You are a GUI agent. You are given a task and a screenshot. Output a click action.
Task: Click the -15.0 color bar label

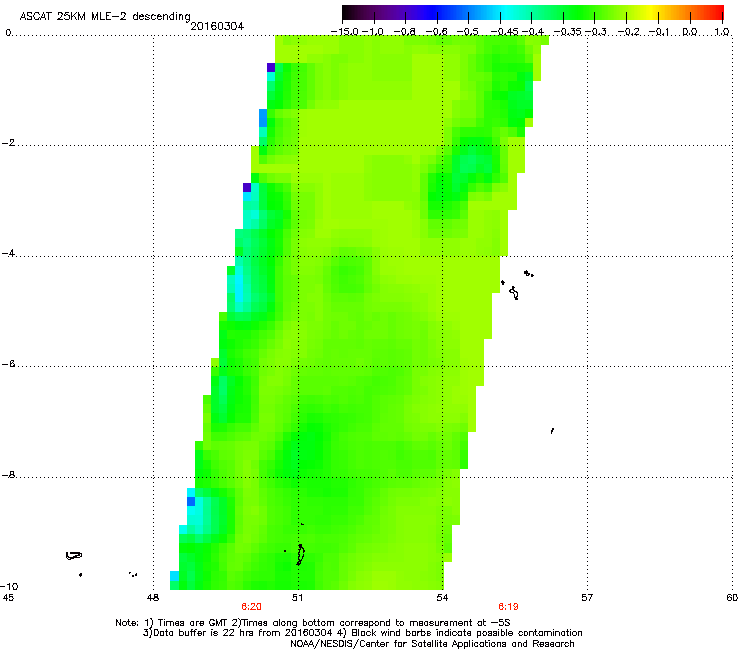point(345,32)
